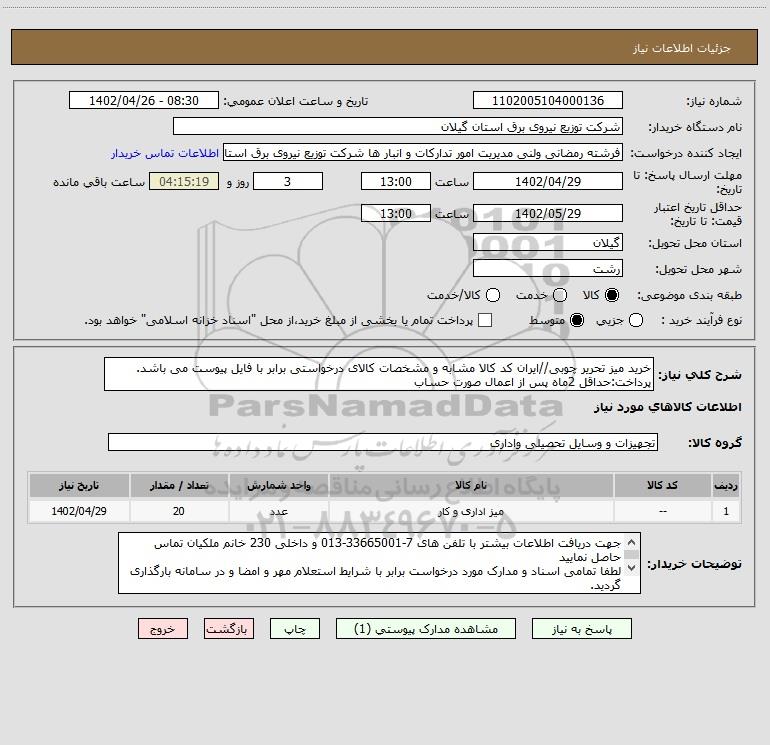Viewport: 770px width, 745px height.
Task: Select the کالا radio button
Action: [x=612, y=295]
